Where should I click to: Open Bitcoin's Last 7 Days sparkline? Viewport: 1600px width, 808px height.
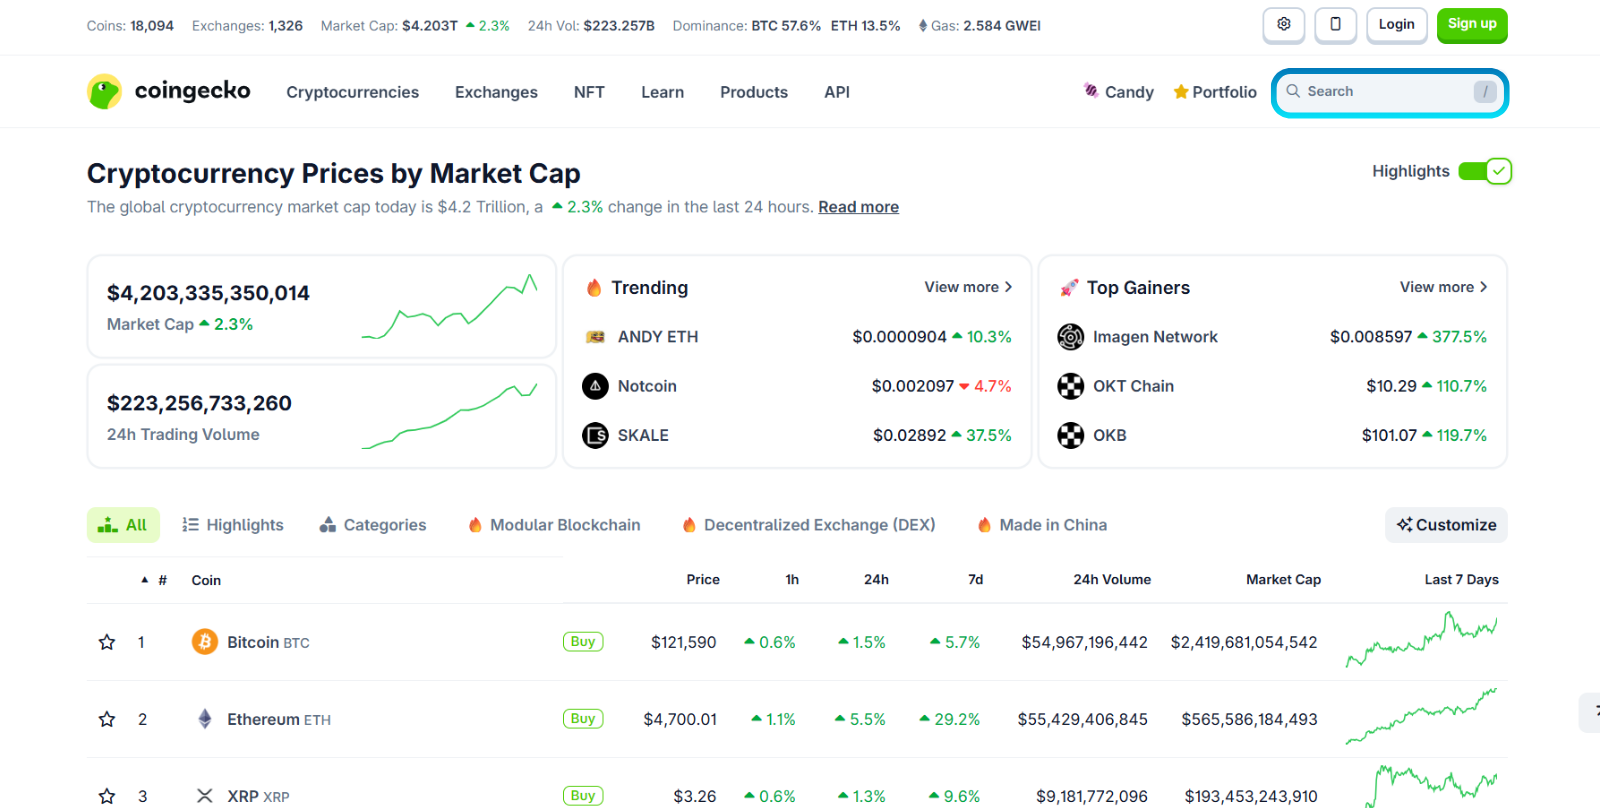coord(1421,641)
